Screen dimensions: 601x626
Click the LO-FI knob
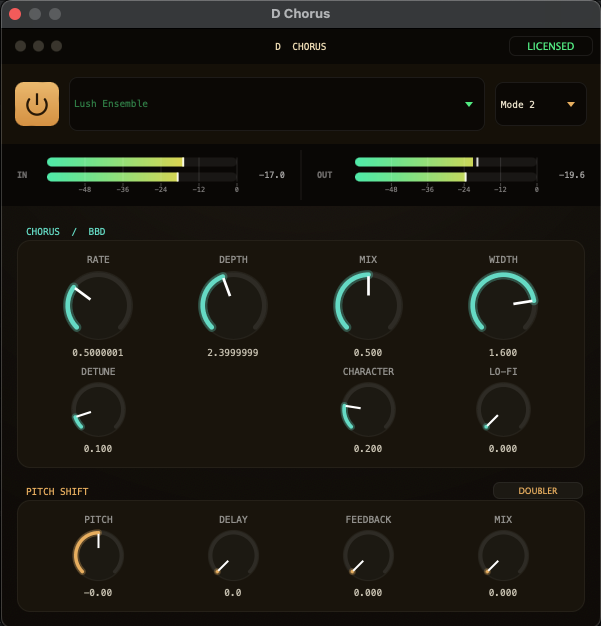pyautogui.click(x=503, y=409)
